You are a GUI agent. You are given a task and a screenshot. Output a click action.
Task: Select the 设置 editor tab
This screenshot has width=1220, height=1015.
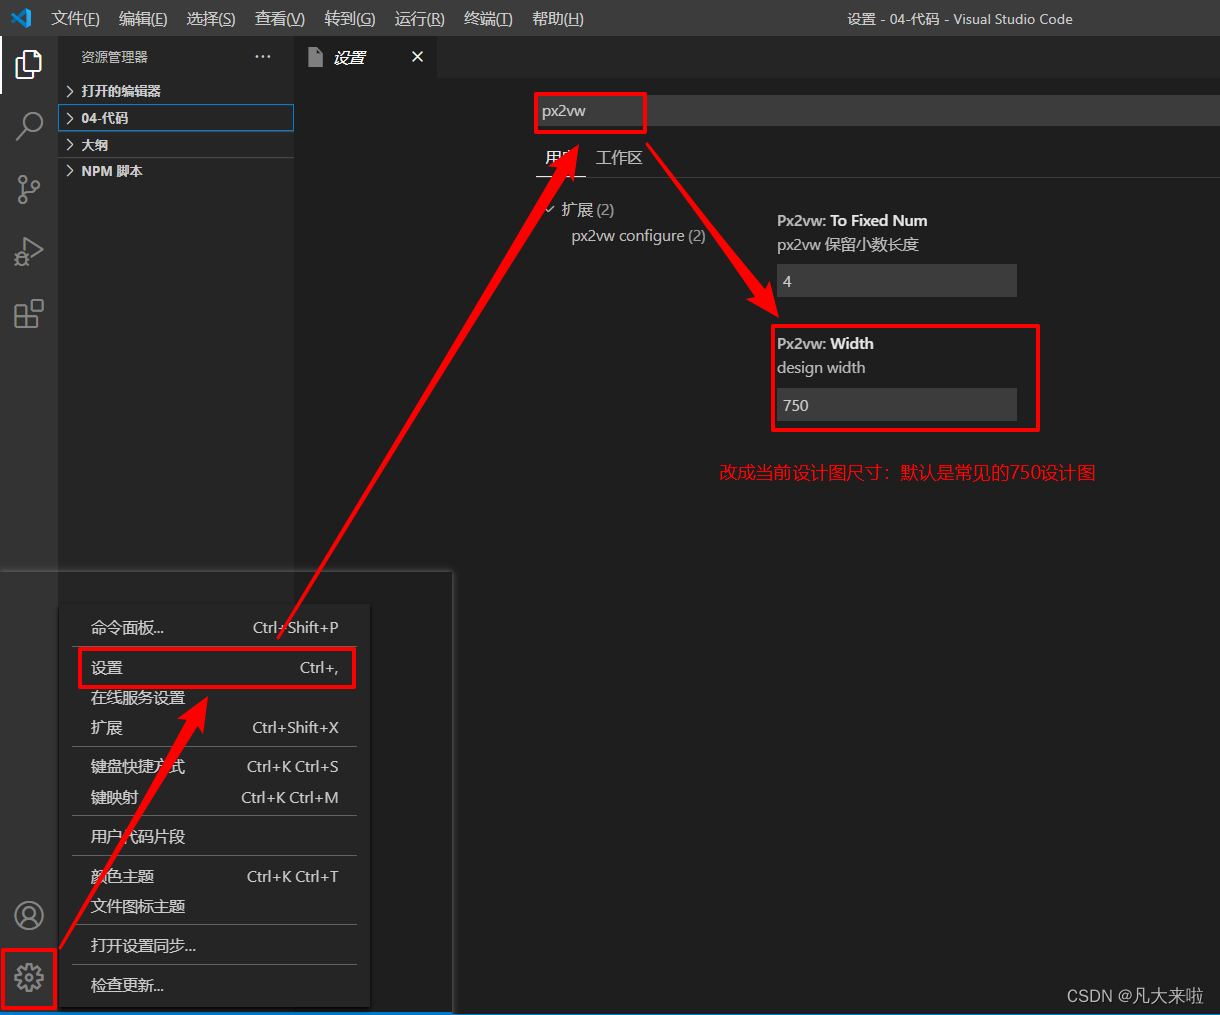click(368, 57)
